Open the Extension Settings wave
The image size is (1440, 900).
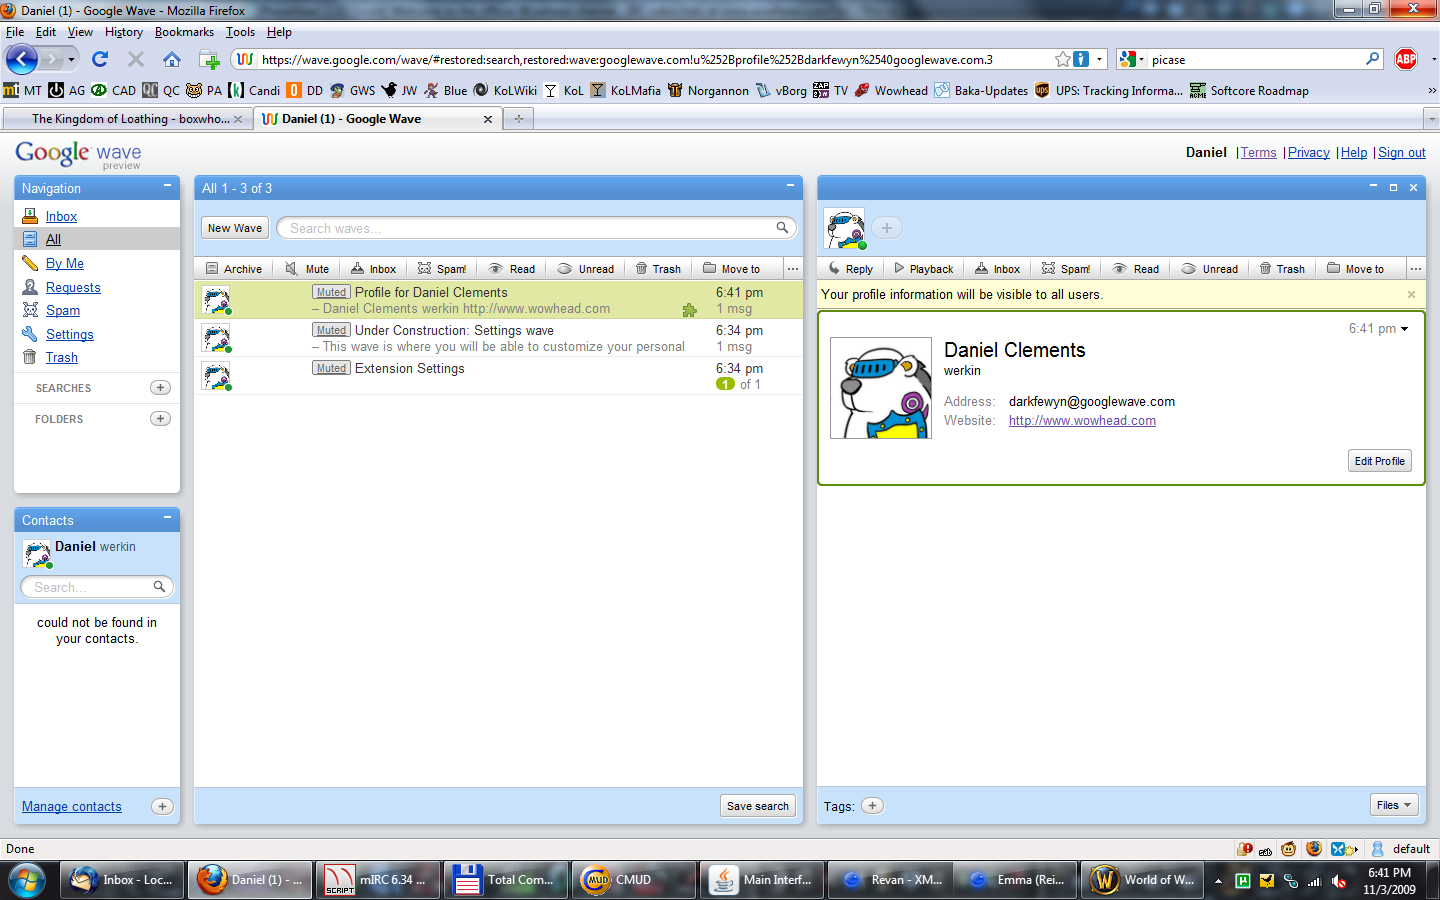[498, 376]
